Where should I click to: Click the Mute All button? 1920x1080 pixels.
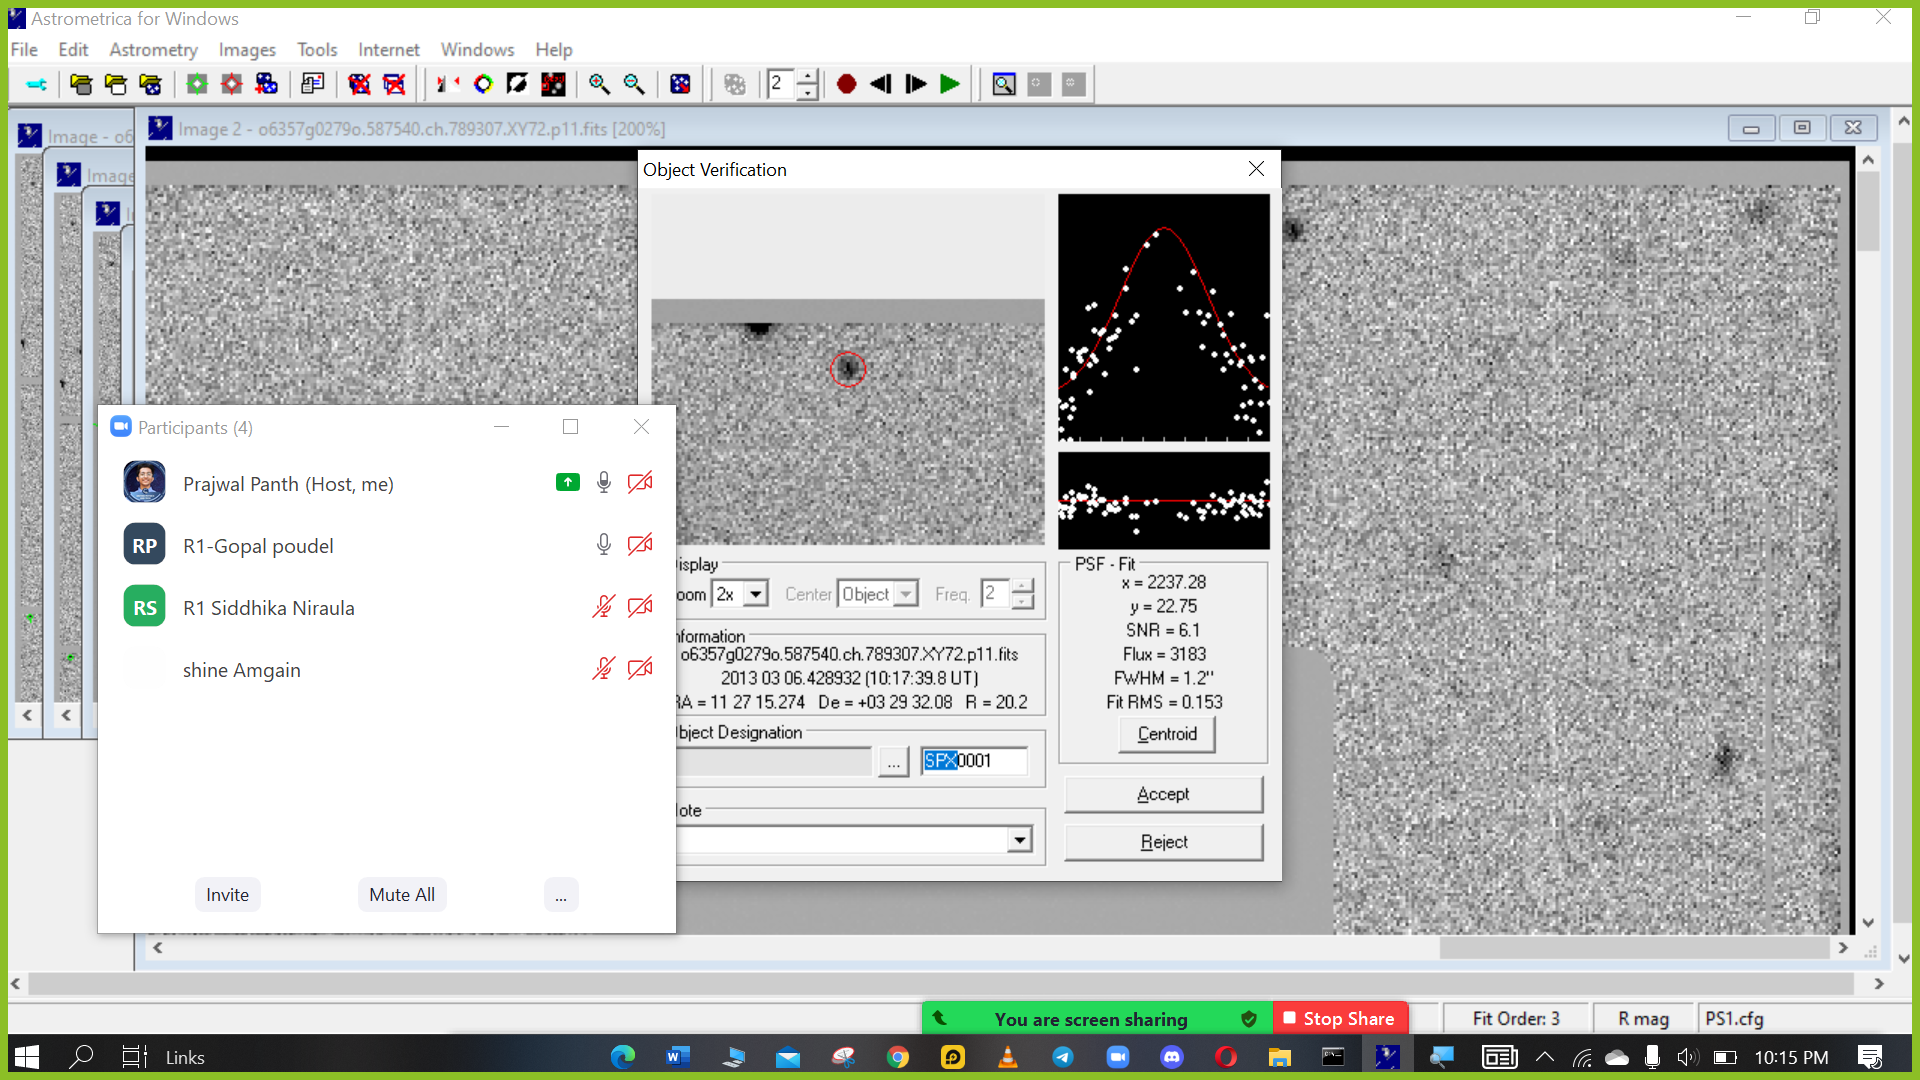point(402,895)
